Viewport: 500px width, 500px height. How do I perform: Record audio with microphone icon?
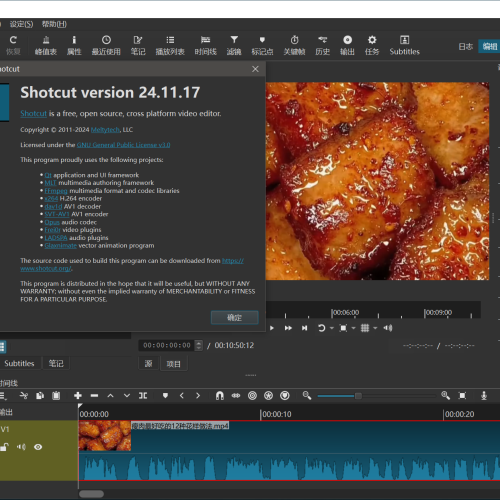coord(484,396)
